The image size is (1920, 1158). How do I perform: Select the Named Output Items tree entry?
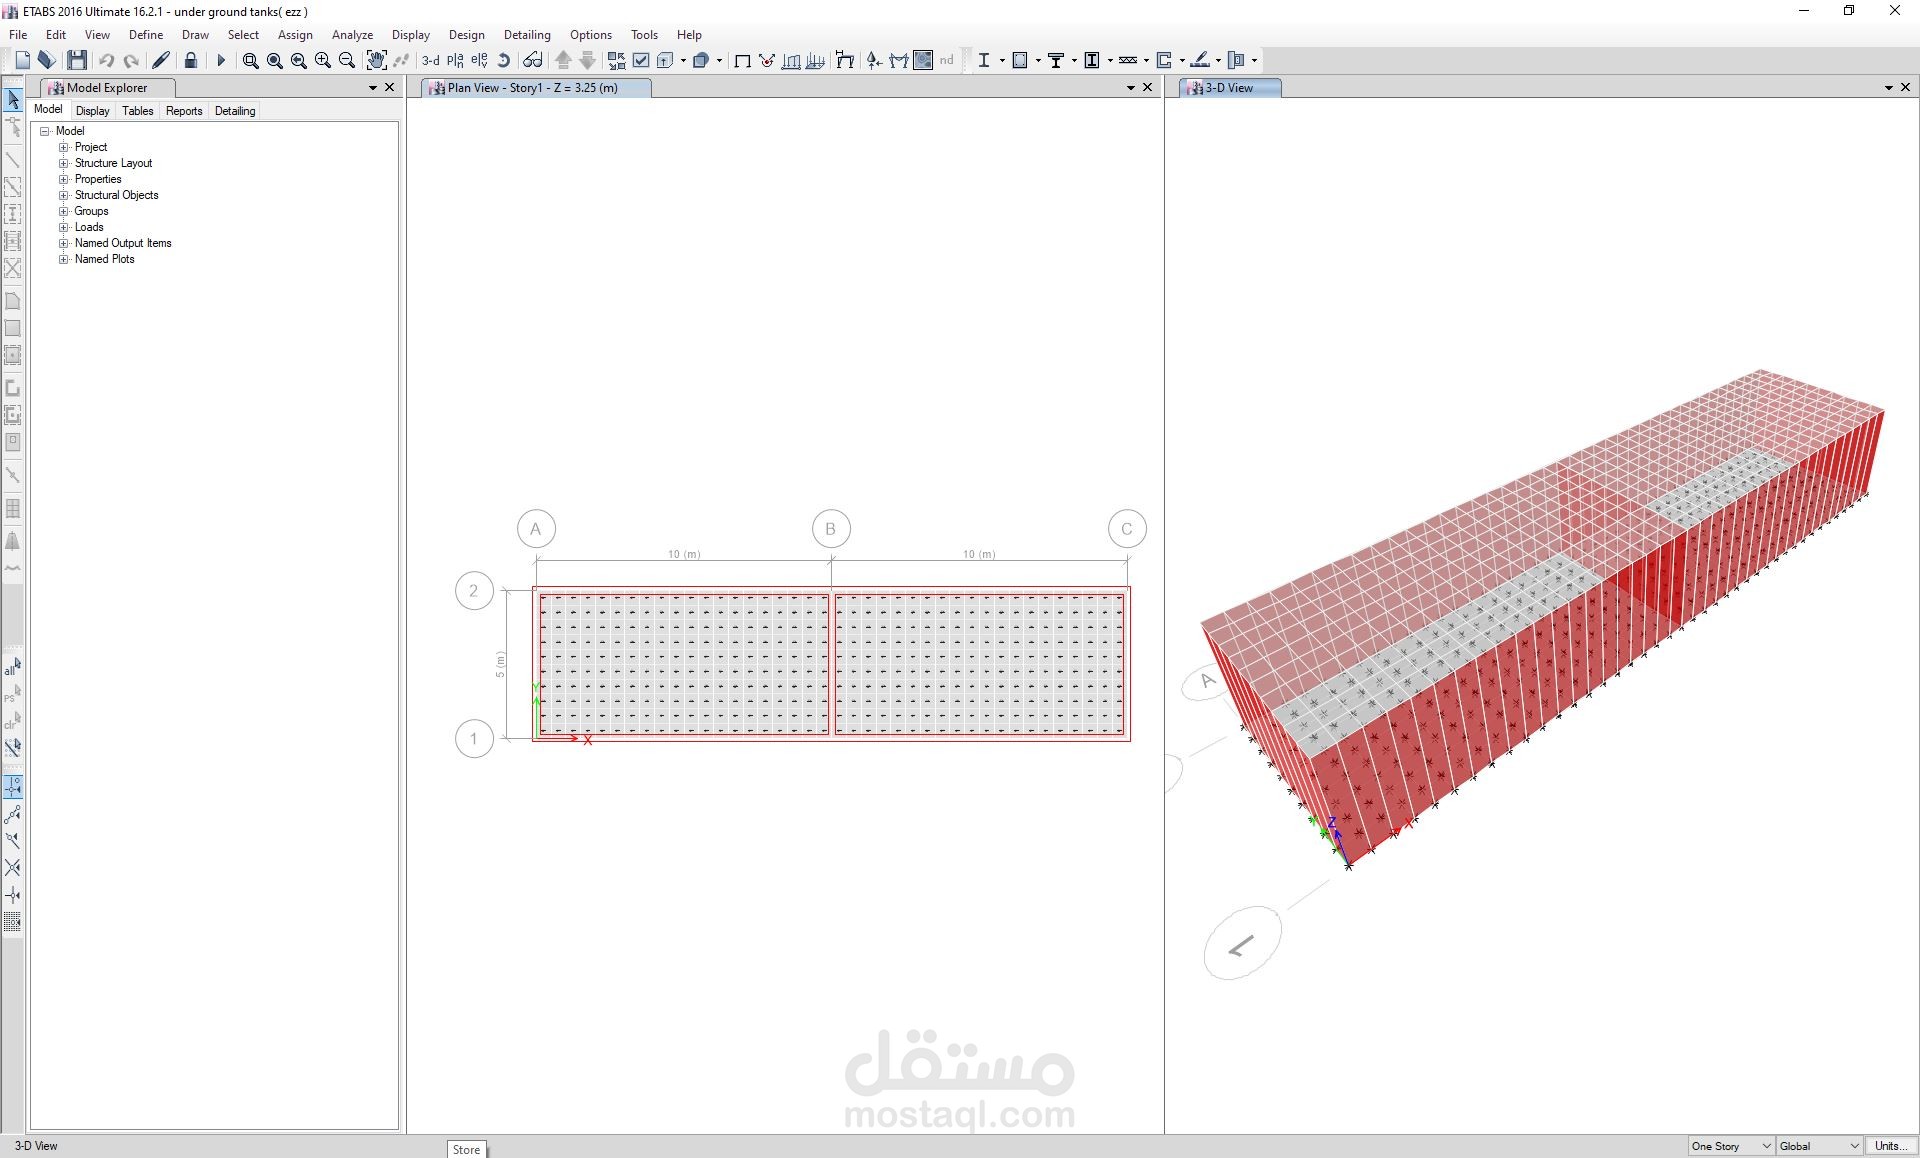click(123, 243)
